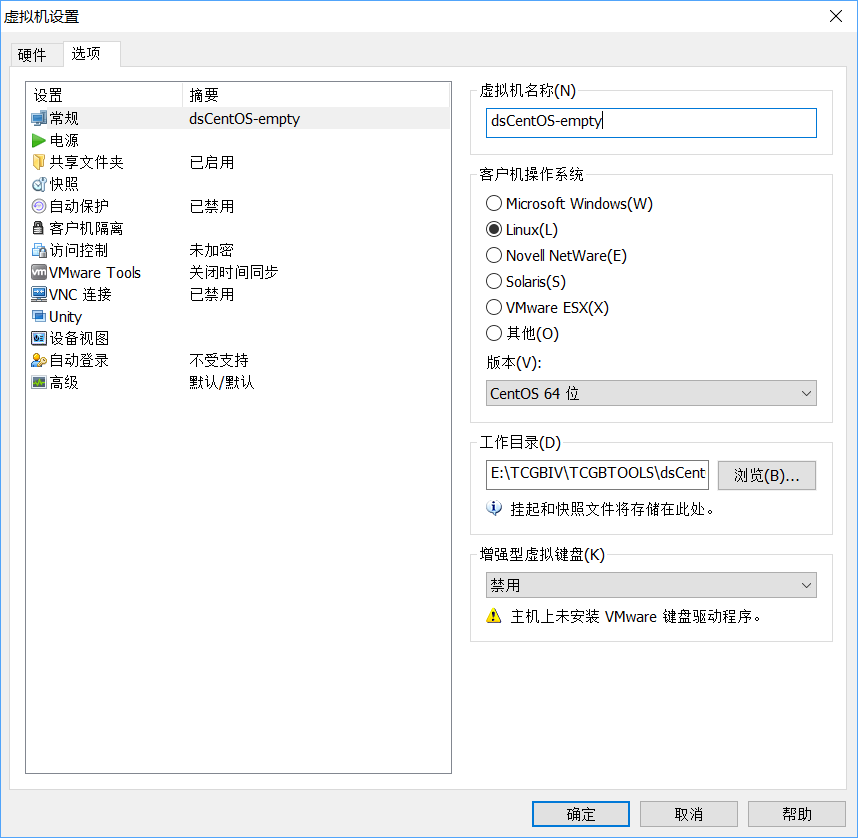Image resolution: width=858 pixels, height=838 pixels.
Task: Click the 摘要 column header
Action: click(x=316, y=95)
